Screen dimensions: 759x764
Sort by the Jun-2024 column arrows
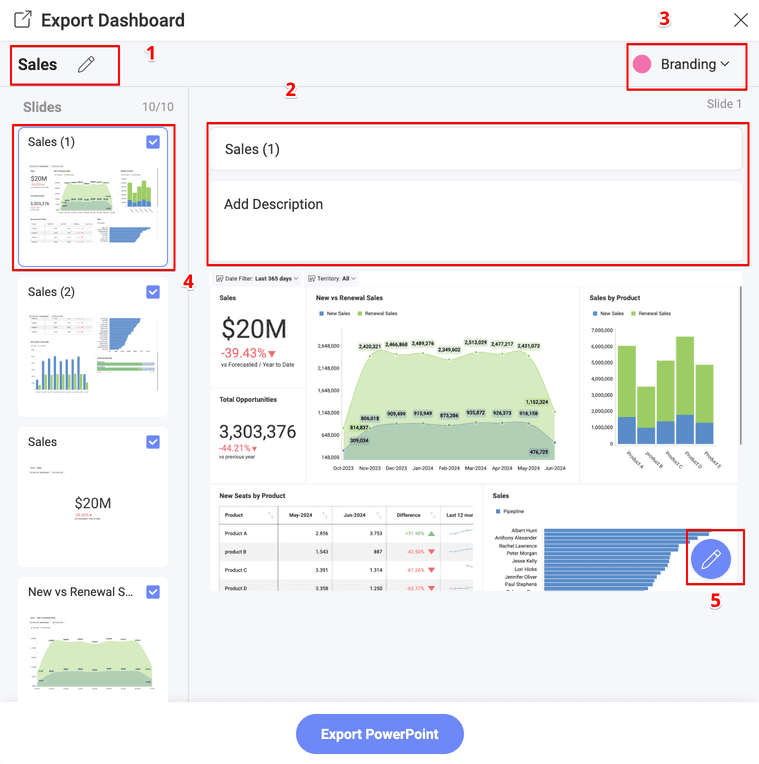tap(379, 515)
